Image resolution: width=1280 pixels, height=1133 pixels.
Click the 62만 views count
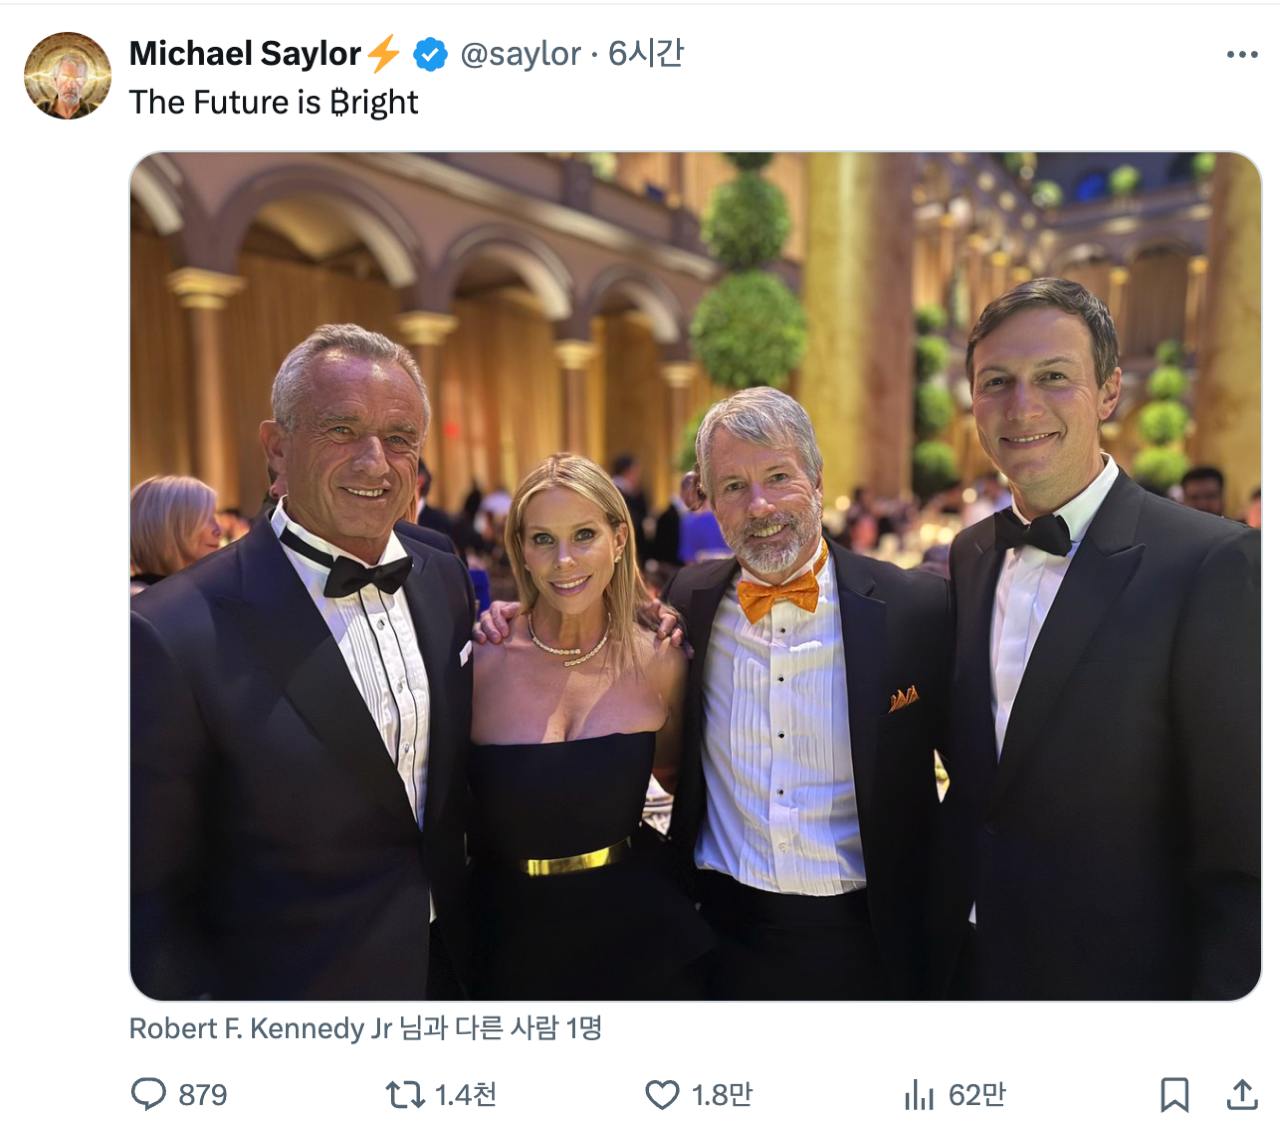[977, 1095]
